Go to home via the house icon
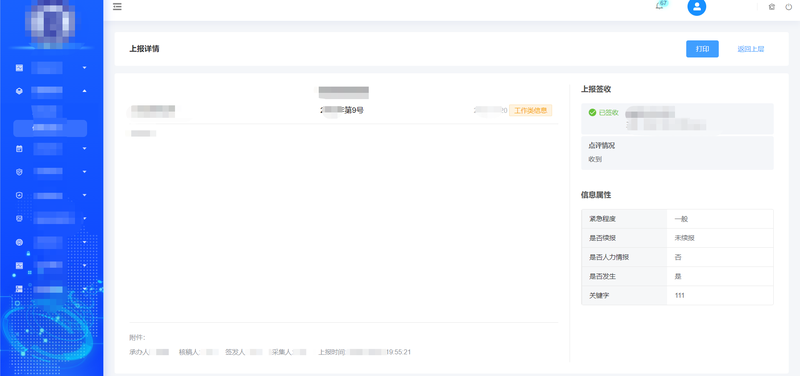Viewport: 800px width, 376px height. point(771,7)
